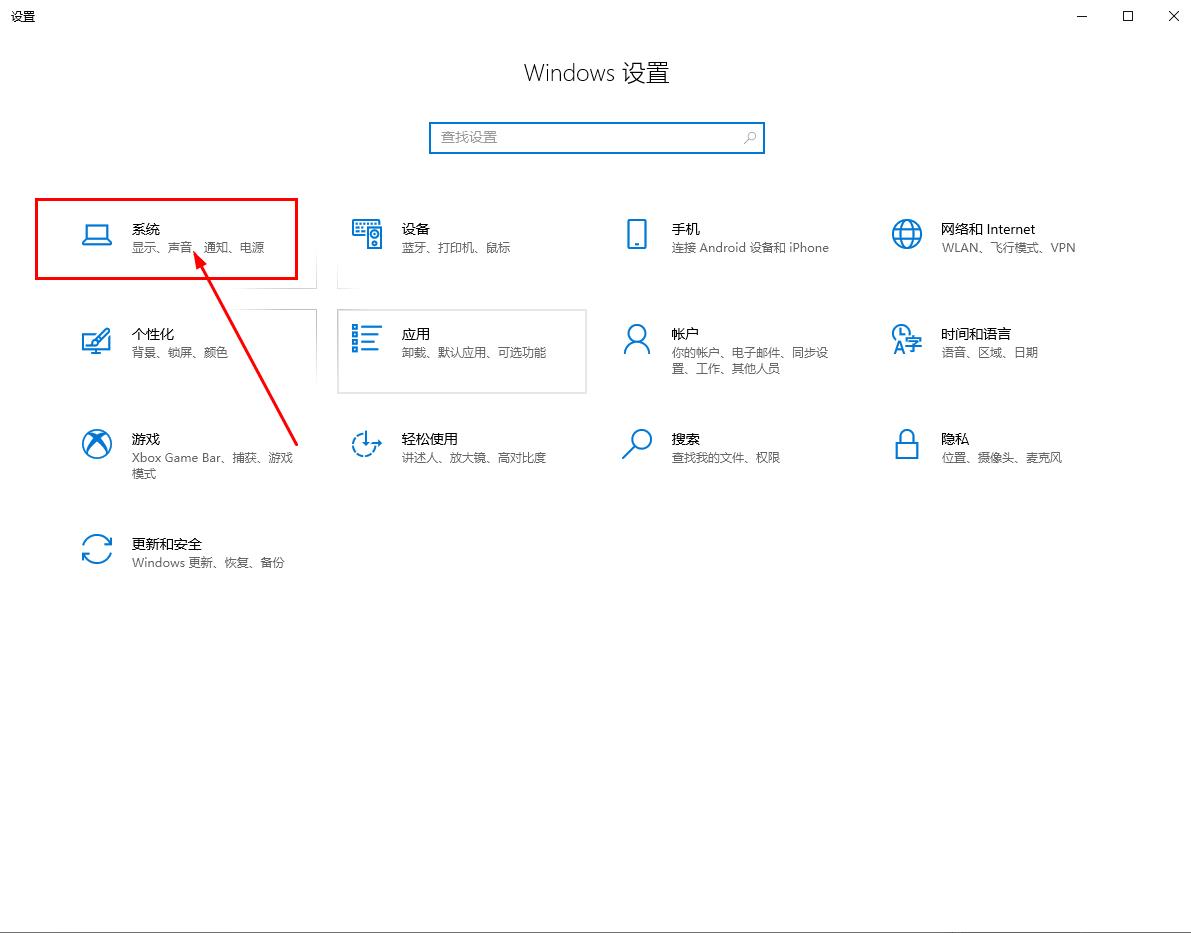1191x933 pixels.
Task: Click the text 查找我的文件、权限
Action: click(725, 457)
